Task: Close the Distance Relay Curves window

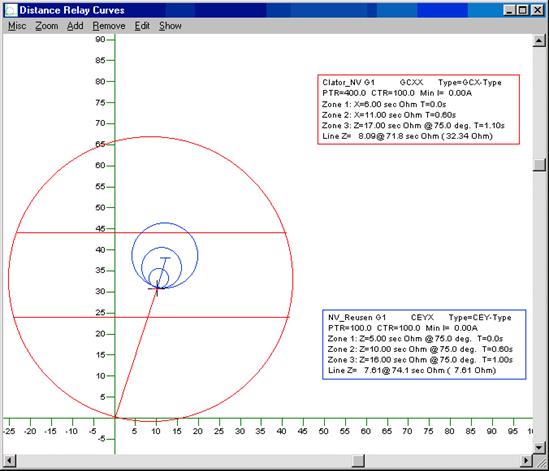Action: 537,10
